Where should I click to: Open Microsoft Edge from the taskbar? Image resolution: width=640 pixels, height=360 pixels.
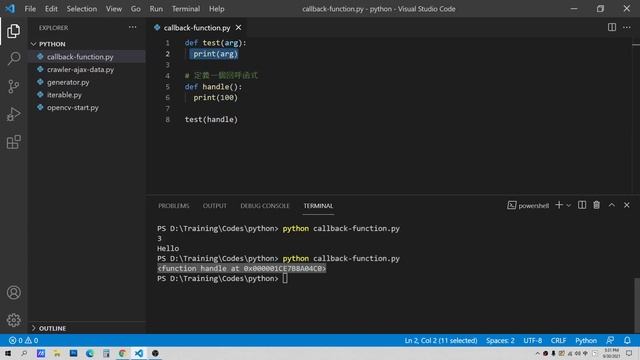coord(90,353)
